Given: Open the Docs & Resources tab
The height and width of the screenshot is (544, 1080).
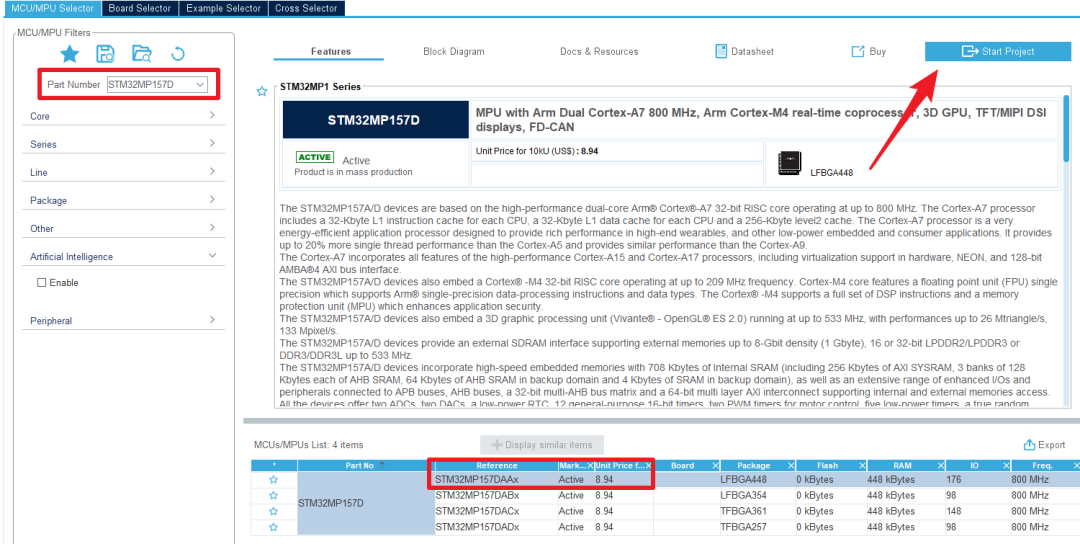Looking at the screenshot, I should [599, 52].
